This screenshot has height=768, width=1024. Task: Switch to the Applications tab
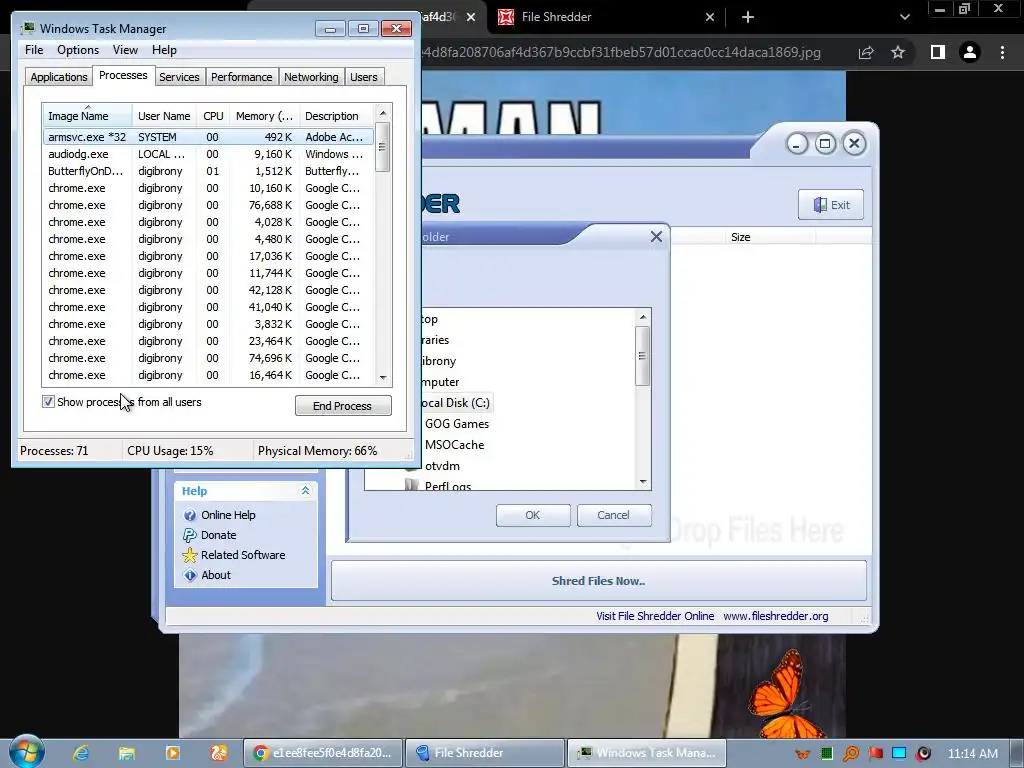click(59, 77)
